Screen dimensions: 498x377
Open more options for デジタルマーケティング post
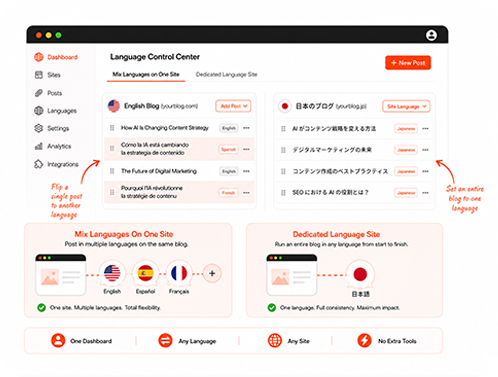point(425,150)
